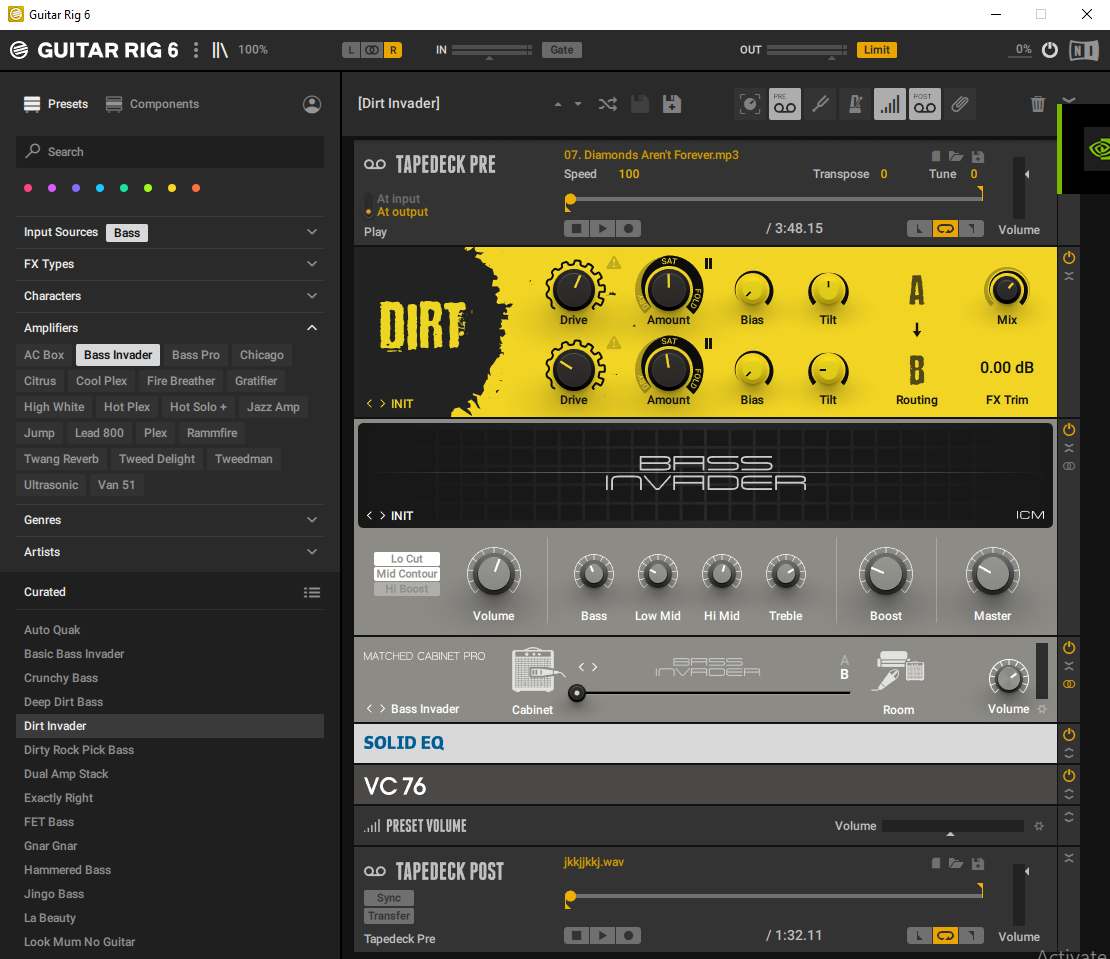Toggle the Solid EQ power button
The image size is (1110, 959).
1069,735
